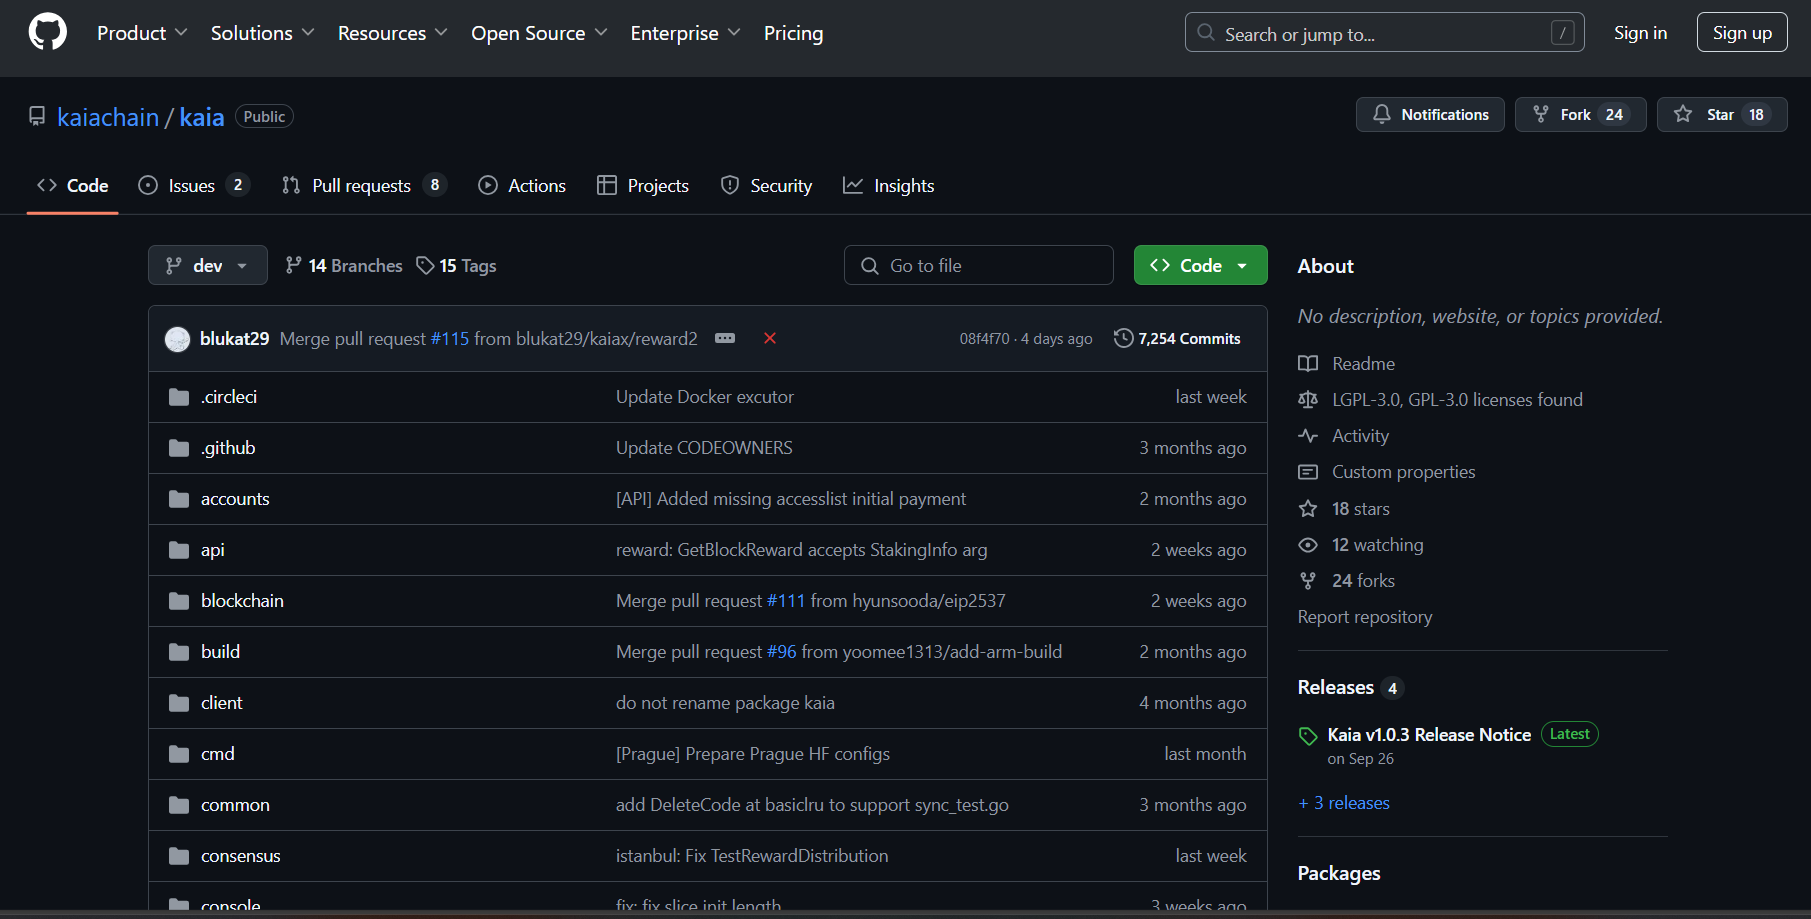Open pull request #115 link
Screen dimensions: 1811x919
pyautogui.click(x=450, y=338)
